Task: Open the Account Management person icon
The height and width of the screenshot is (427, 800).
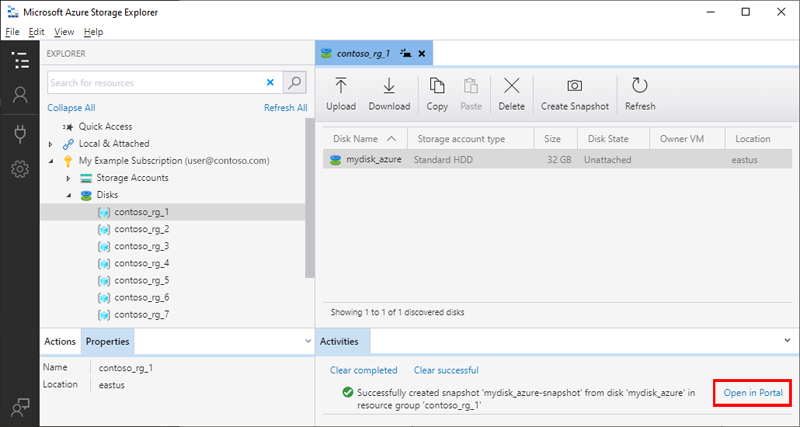Action: point(19,96)
